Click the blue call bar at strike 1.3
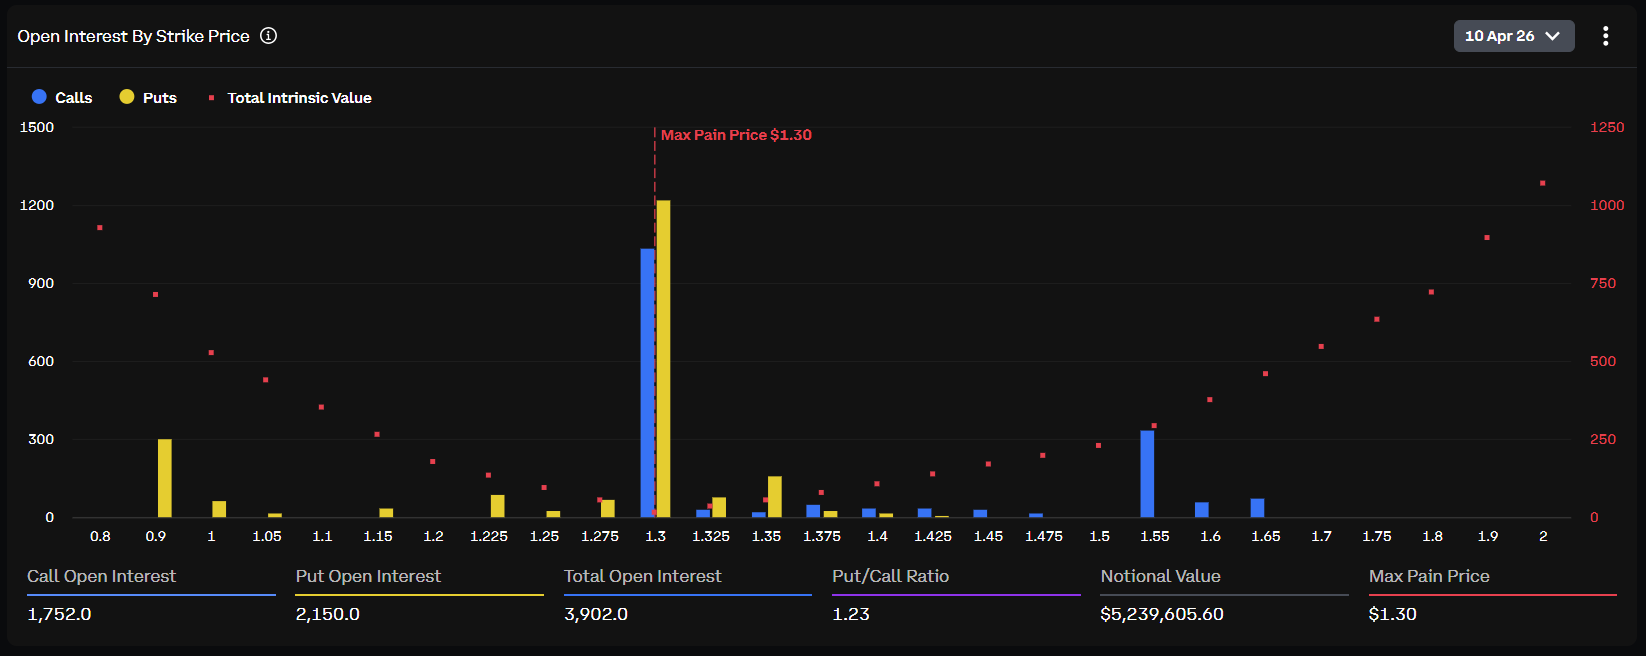The image size is (1646, 656). (647, 383)
